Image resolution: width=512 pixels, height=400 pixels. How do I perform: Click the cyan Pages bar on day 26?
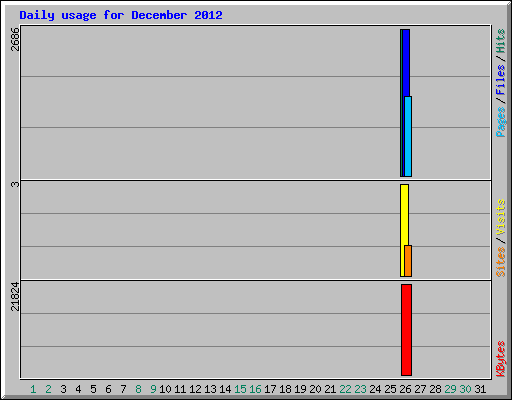pos(408,136)
